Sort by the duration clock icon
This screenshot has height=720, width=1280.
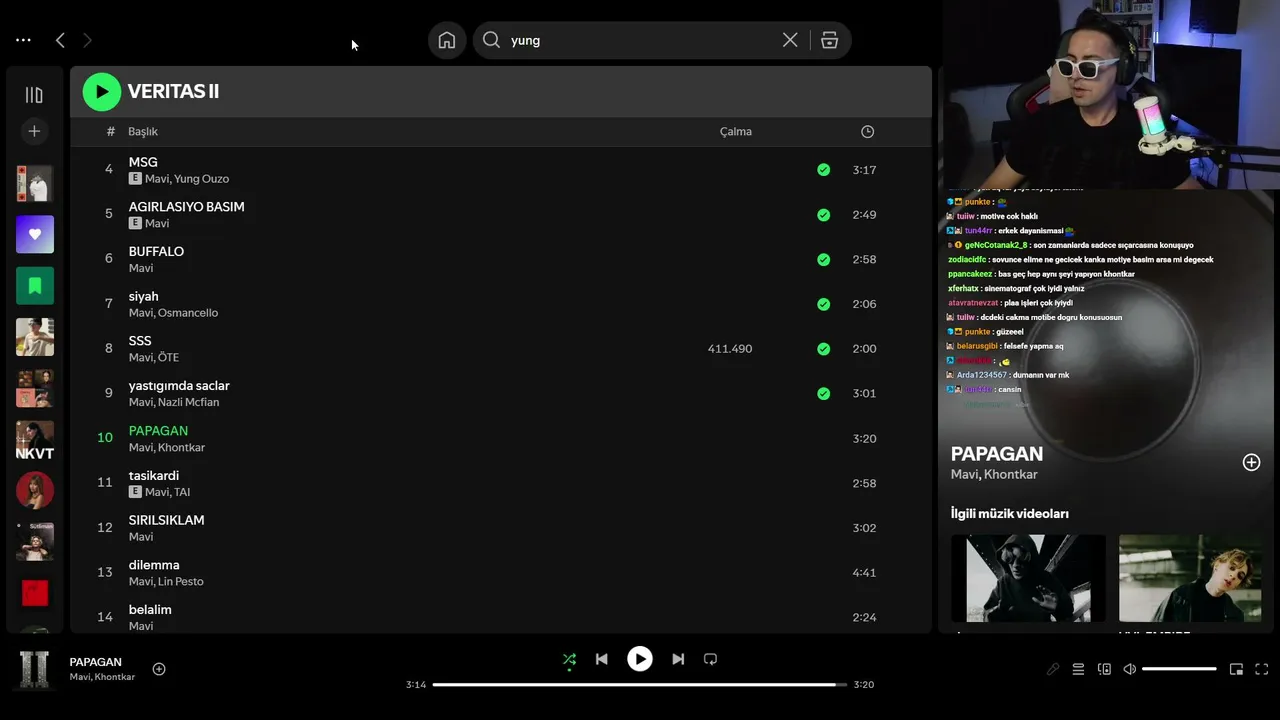pos(867,132)
